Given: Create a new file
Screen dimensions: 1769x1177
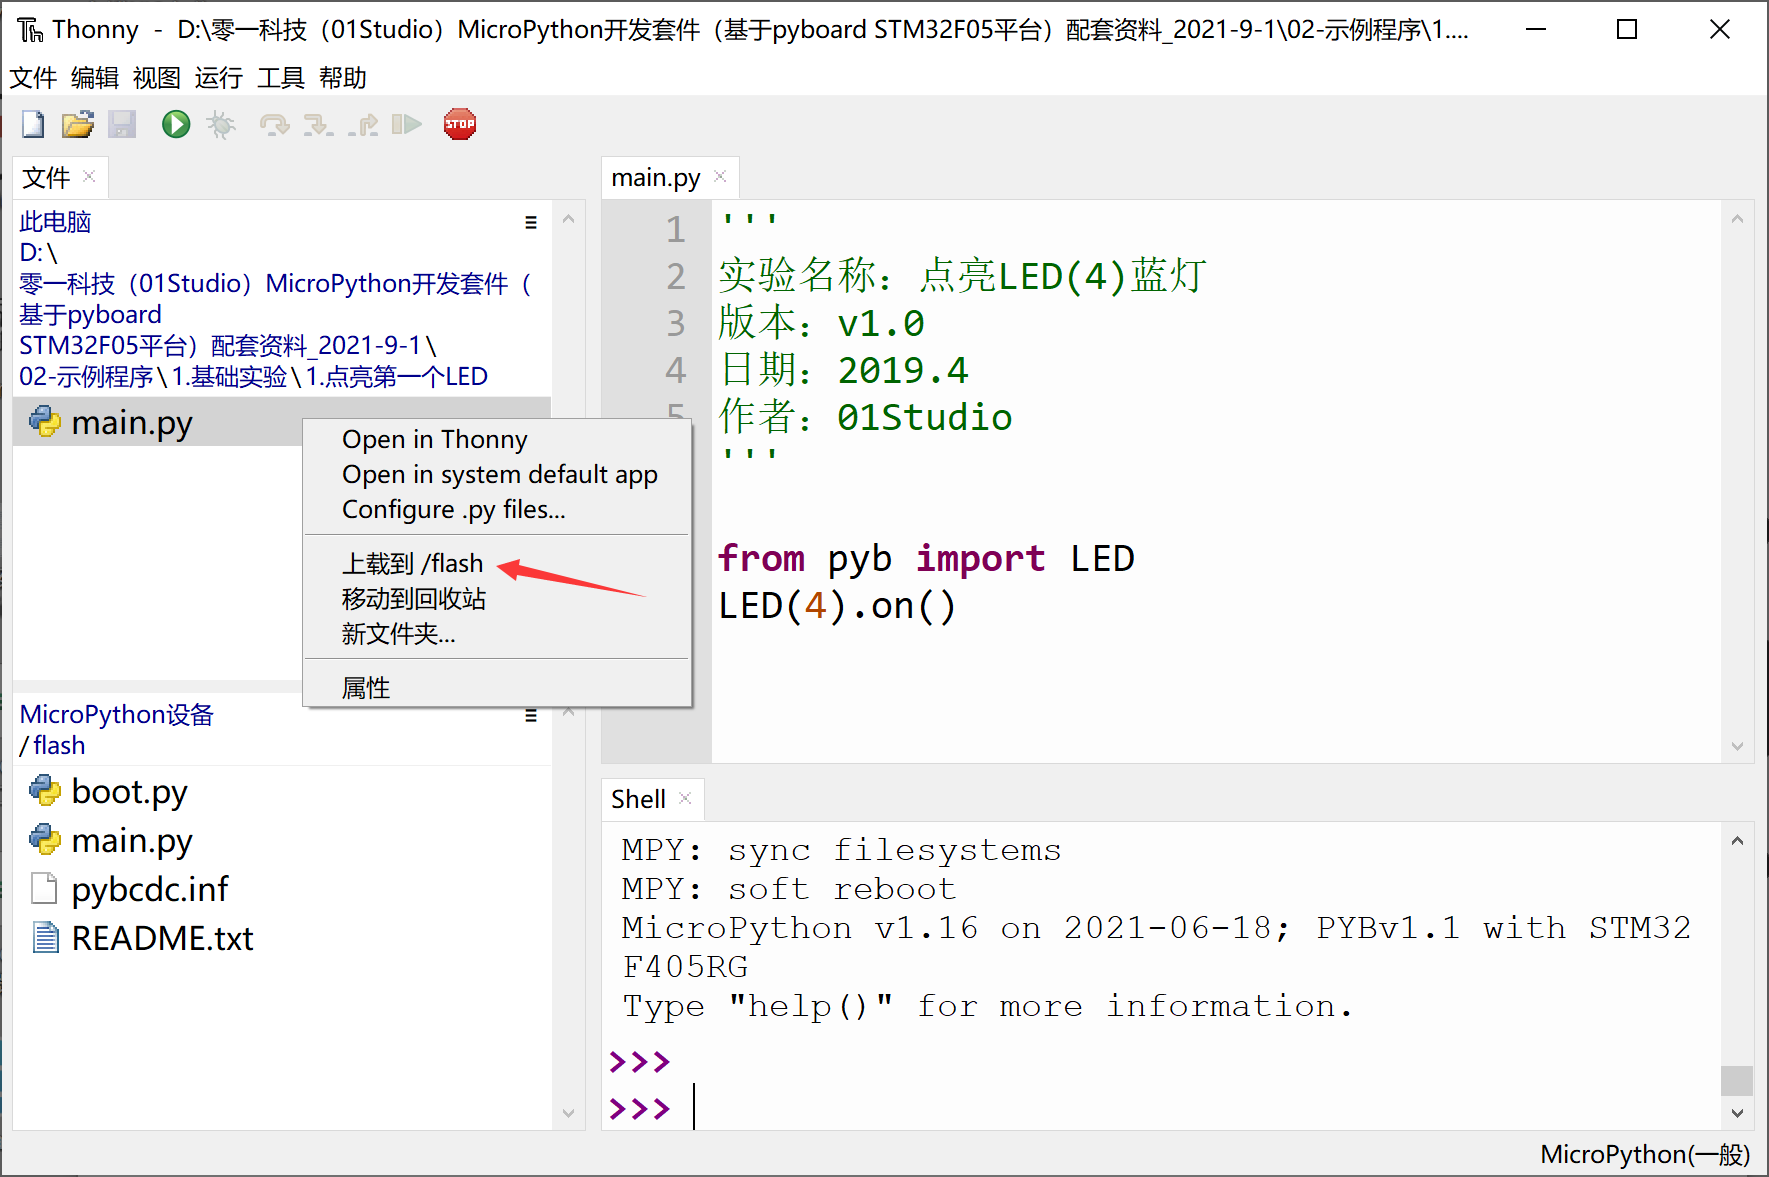Looking at the screenshot, I should pos(31,123).
